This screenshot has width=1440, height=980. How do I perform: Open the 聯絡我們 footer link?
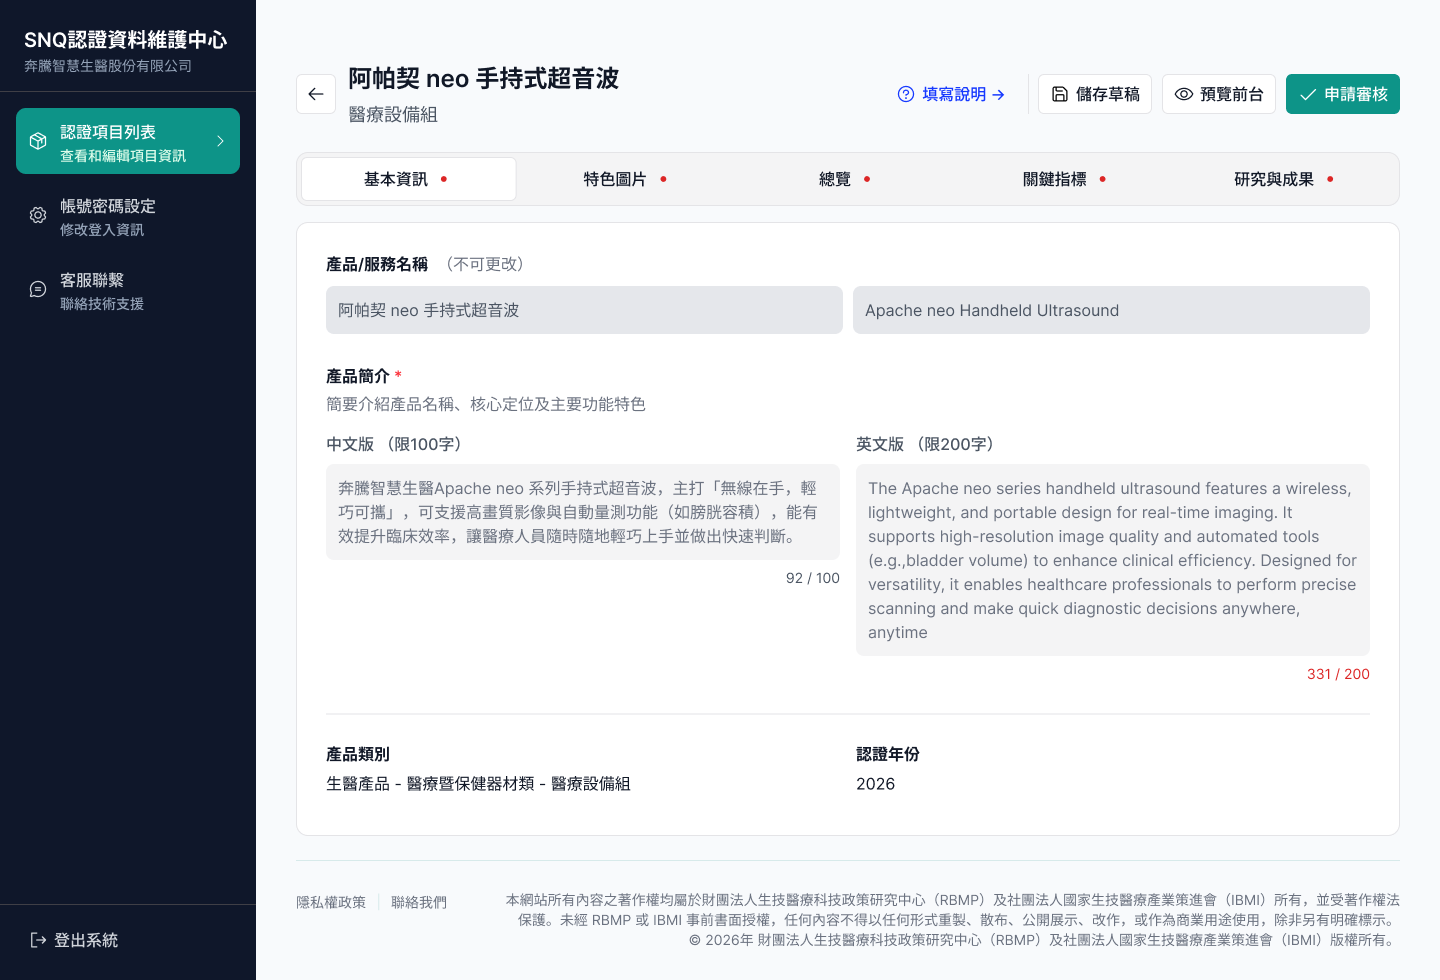point(419,901)
